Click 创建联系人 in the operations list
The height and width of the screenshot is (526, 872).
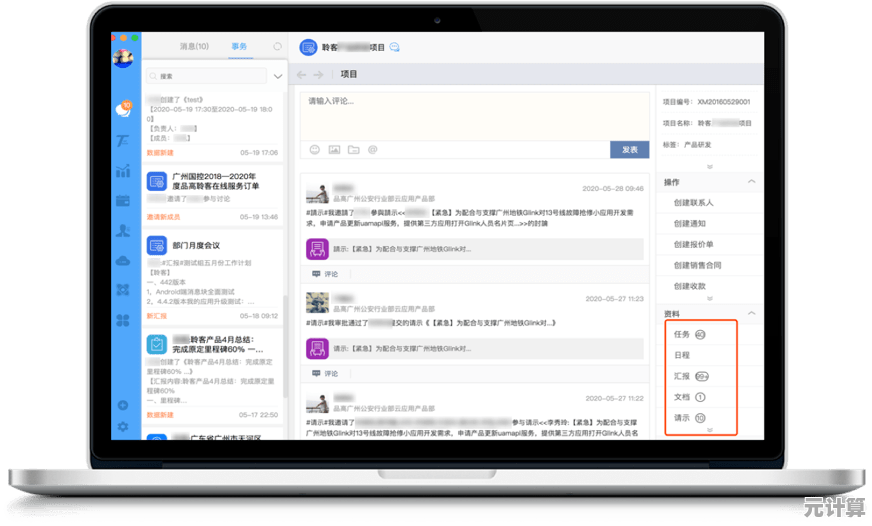pyautogui.click(x=694, y=203)
